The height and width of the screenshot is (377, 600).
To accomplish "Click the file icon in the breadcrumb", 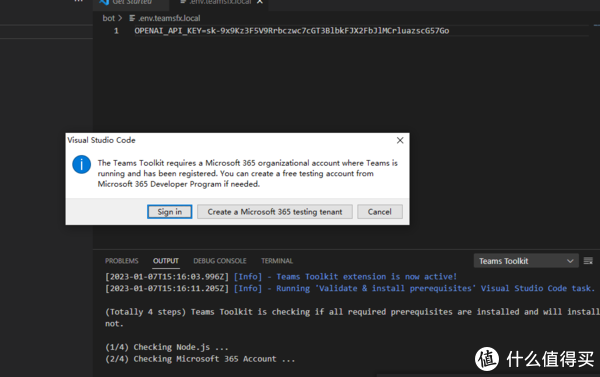I will (x=132, y=18).
